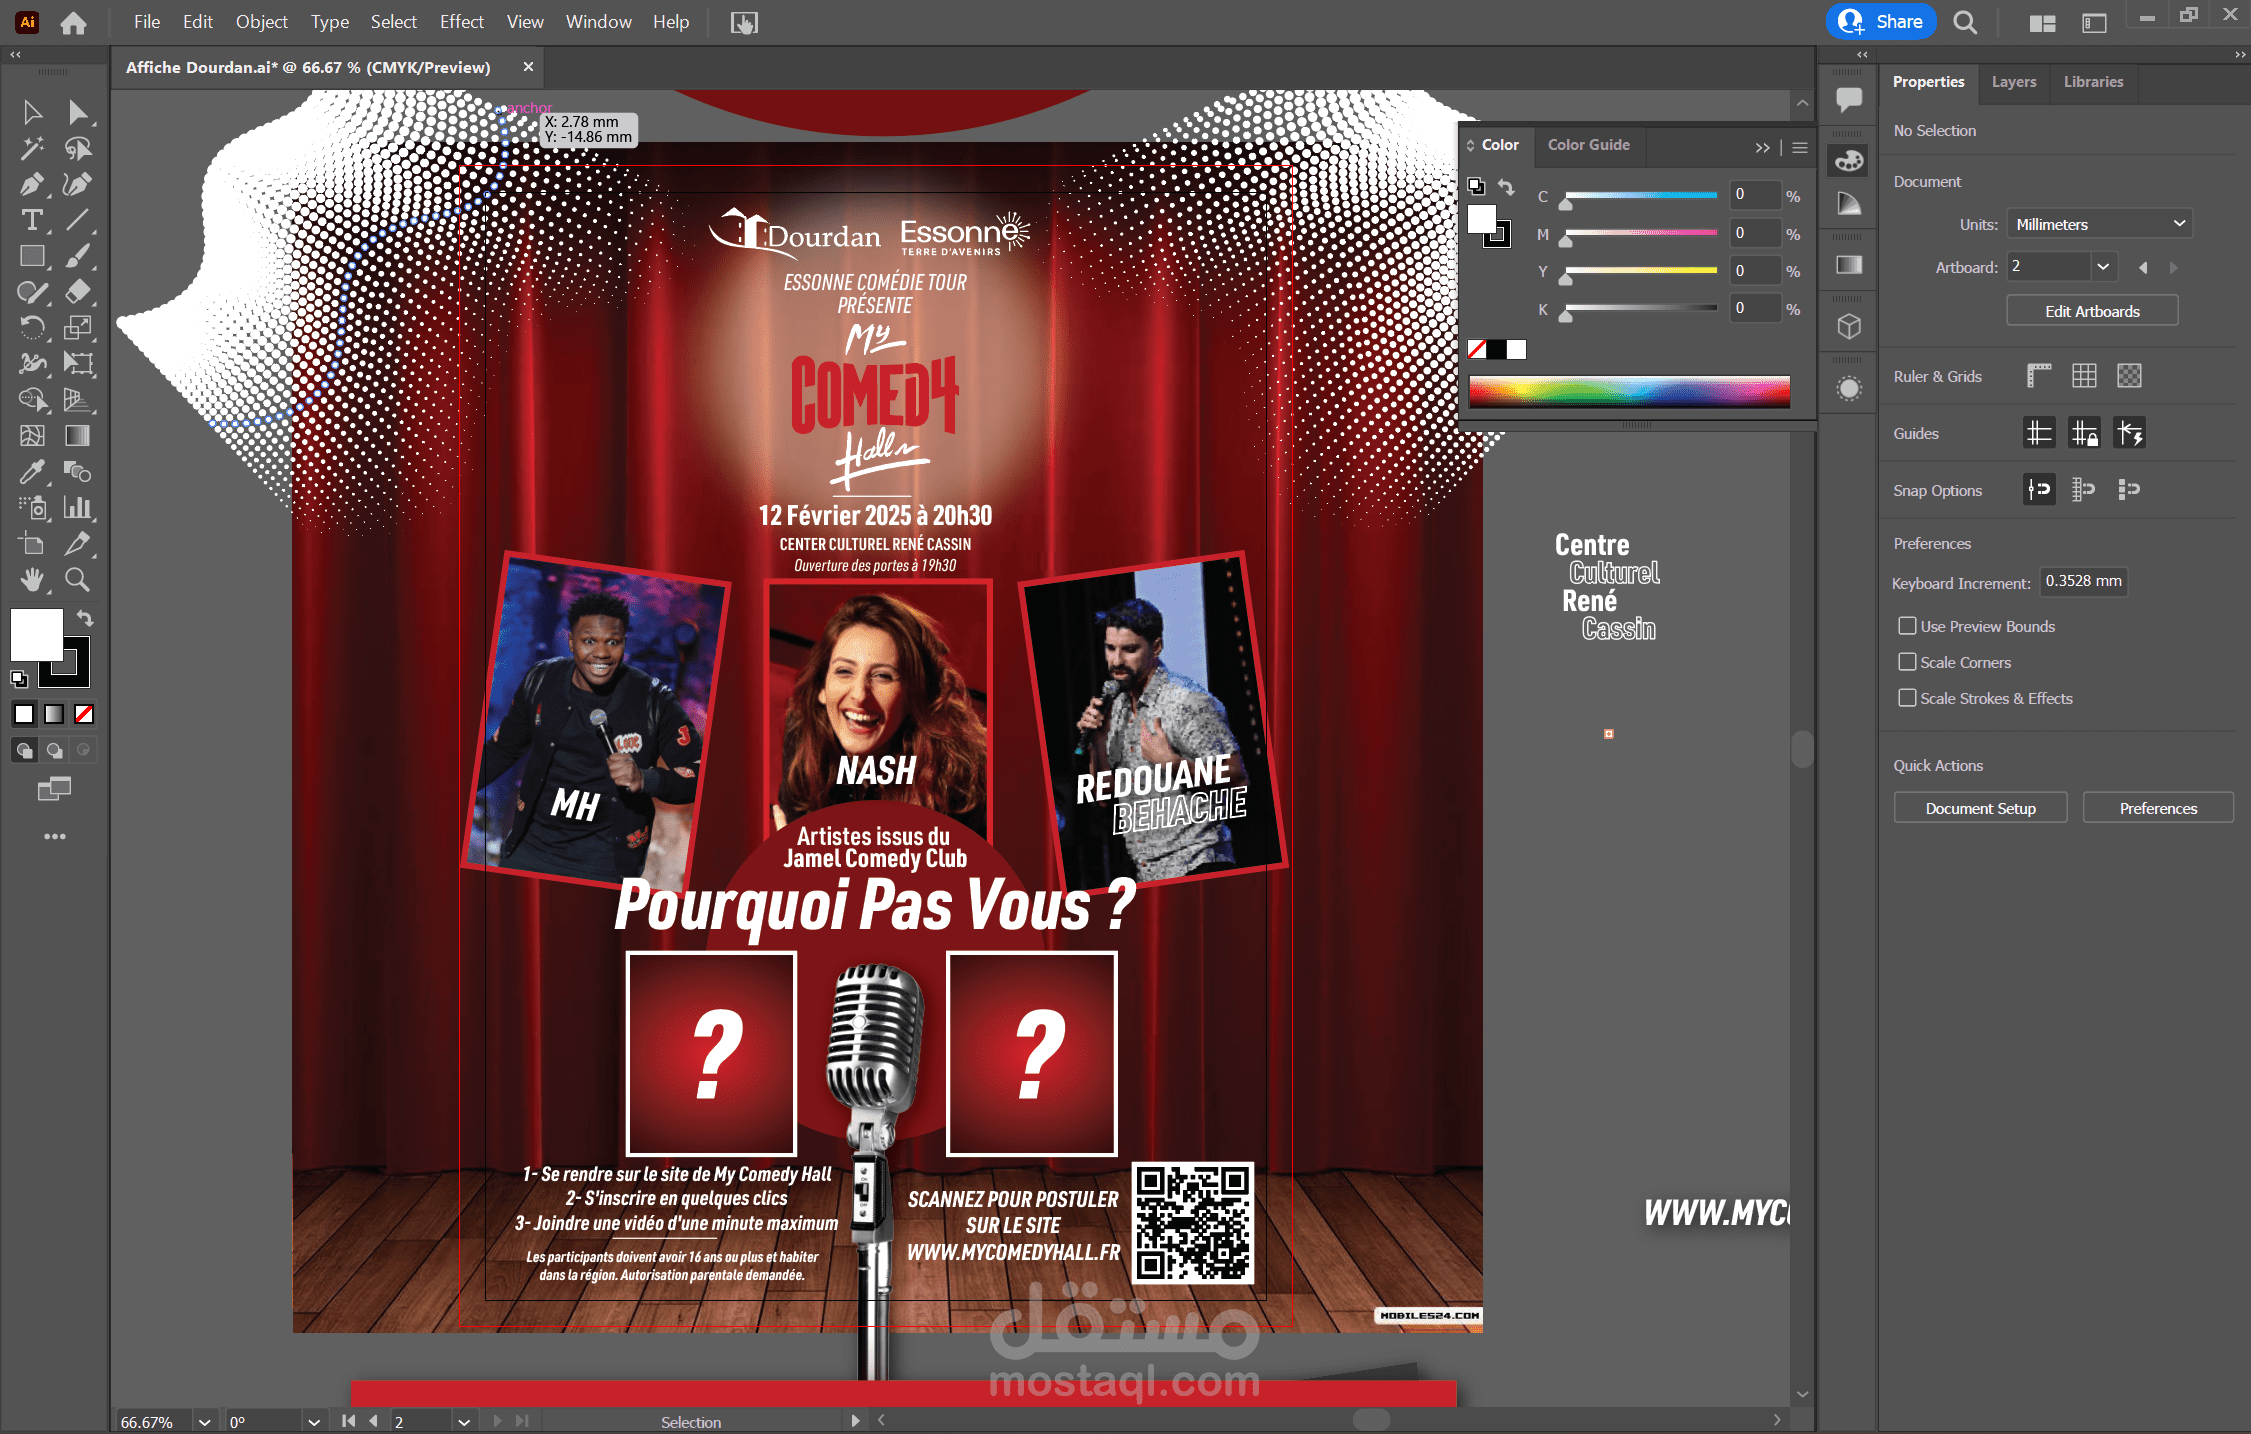The width and height of the screenshot is (2251, 1434).
Task: Switch to Color Guide tab
Action: [1588, 145]
